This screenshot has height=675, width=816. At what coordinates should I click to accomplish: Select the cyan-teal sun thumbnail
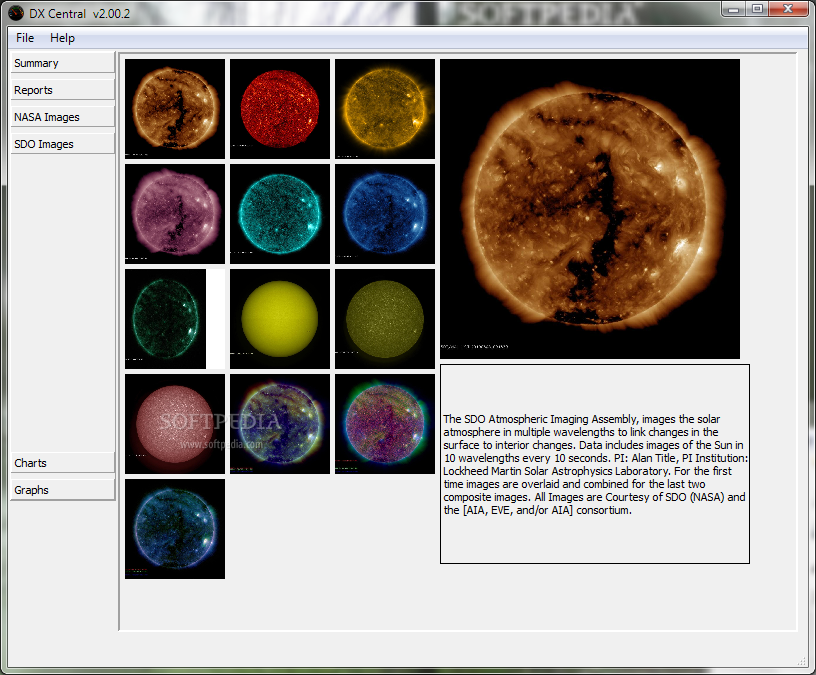[x=280, y=214]
